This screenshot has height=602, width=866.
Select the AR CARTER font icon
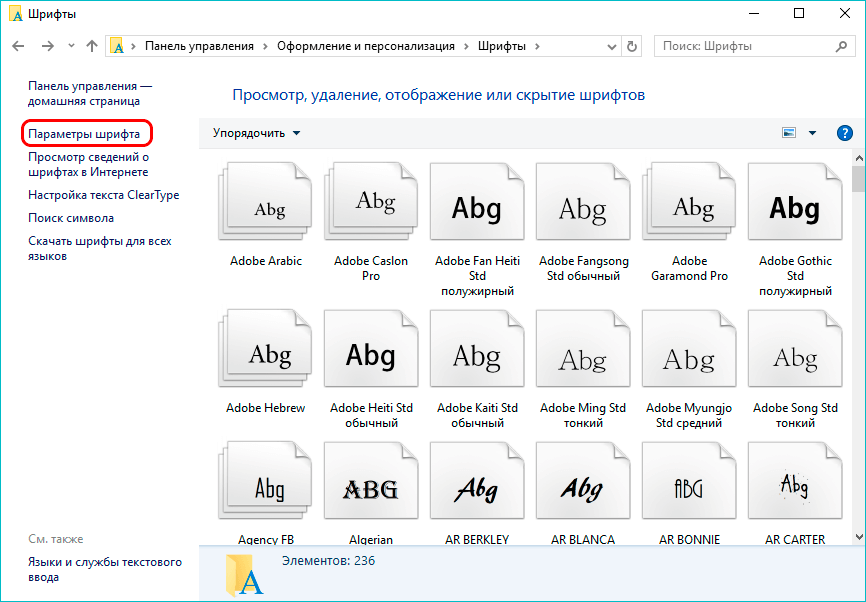coord(795,480)
